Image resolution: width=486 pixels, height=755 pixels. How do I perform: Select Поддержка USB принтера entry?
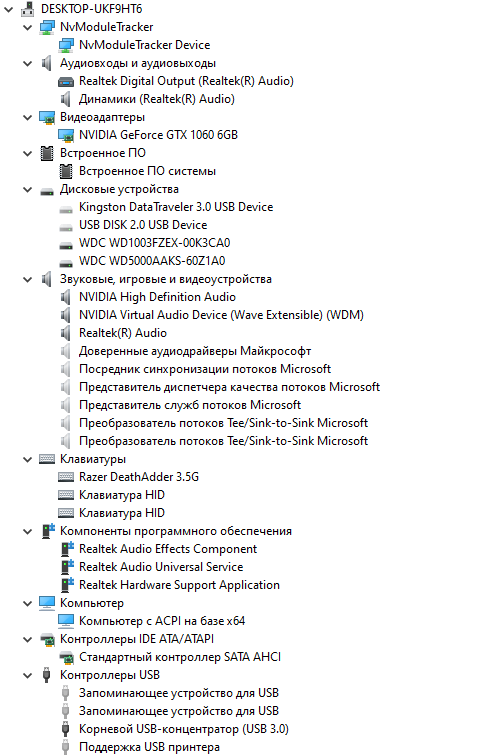point(149,747)
